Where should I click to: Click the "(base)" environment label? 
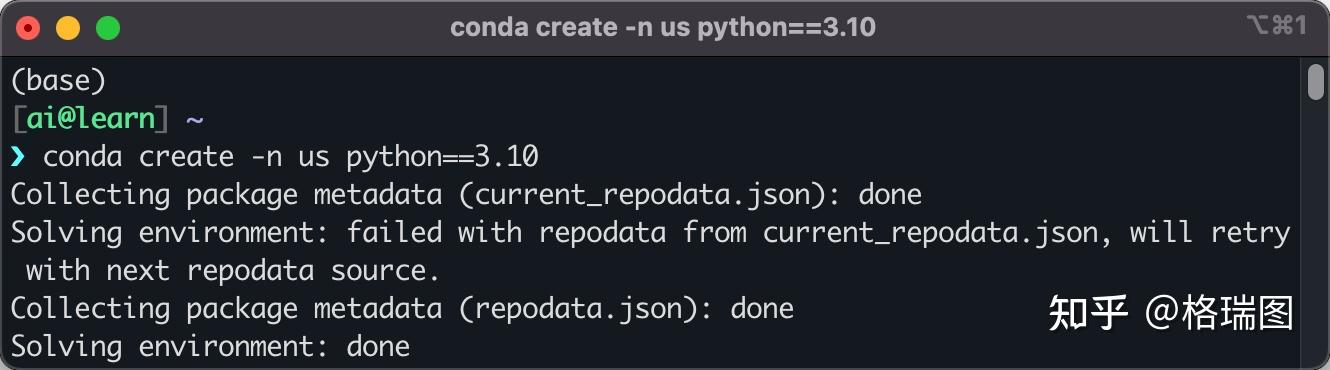tap(58, 81)
